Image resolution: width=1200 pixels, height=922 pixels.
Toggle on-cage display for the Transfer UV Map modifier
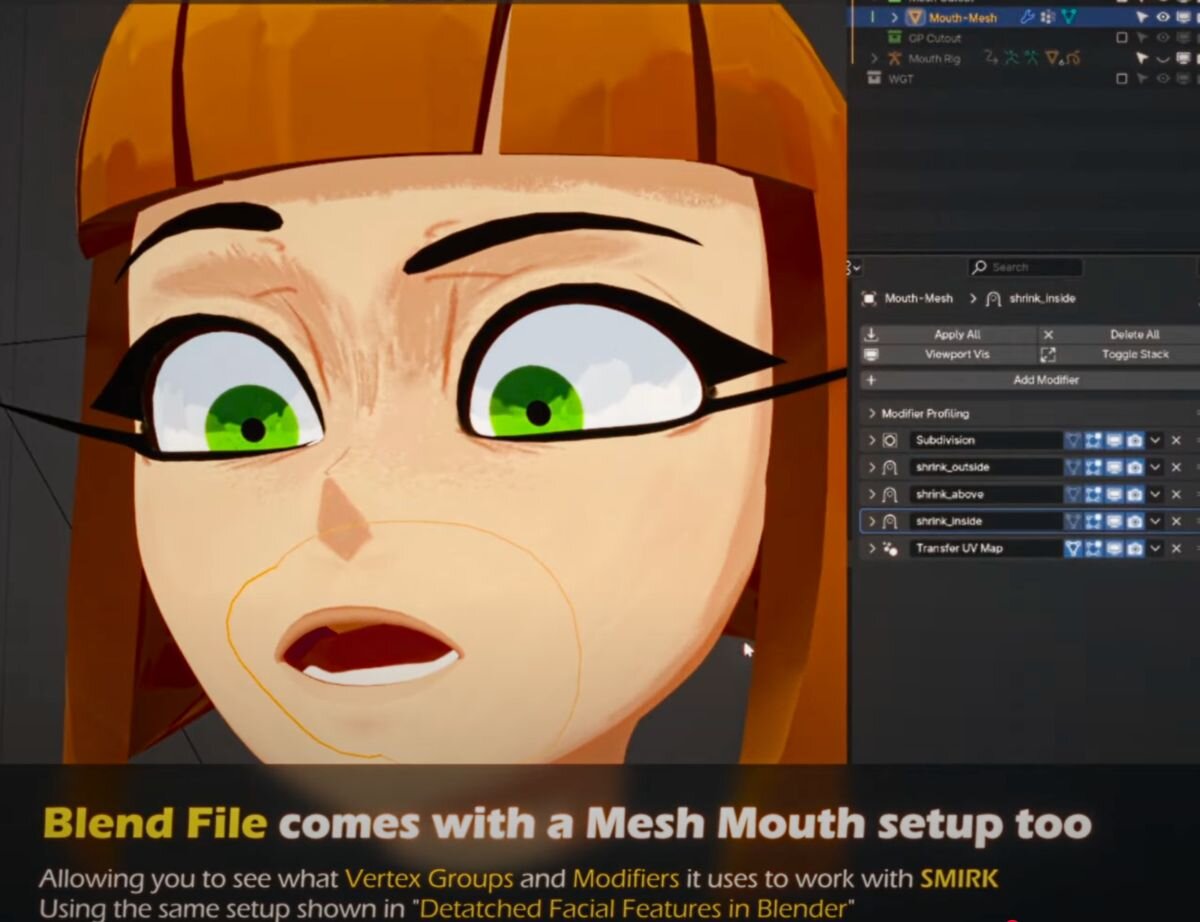tap(1073, 548)
